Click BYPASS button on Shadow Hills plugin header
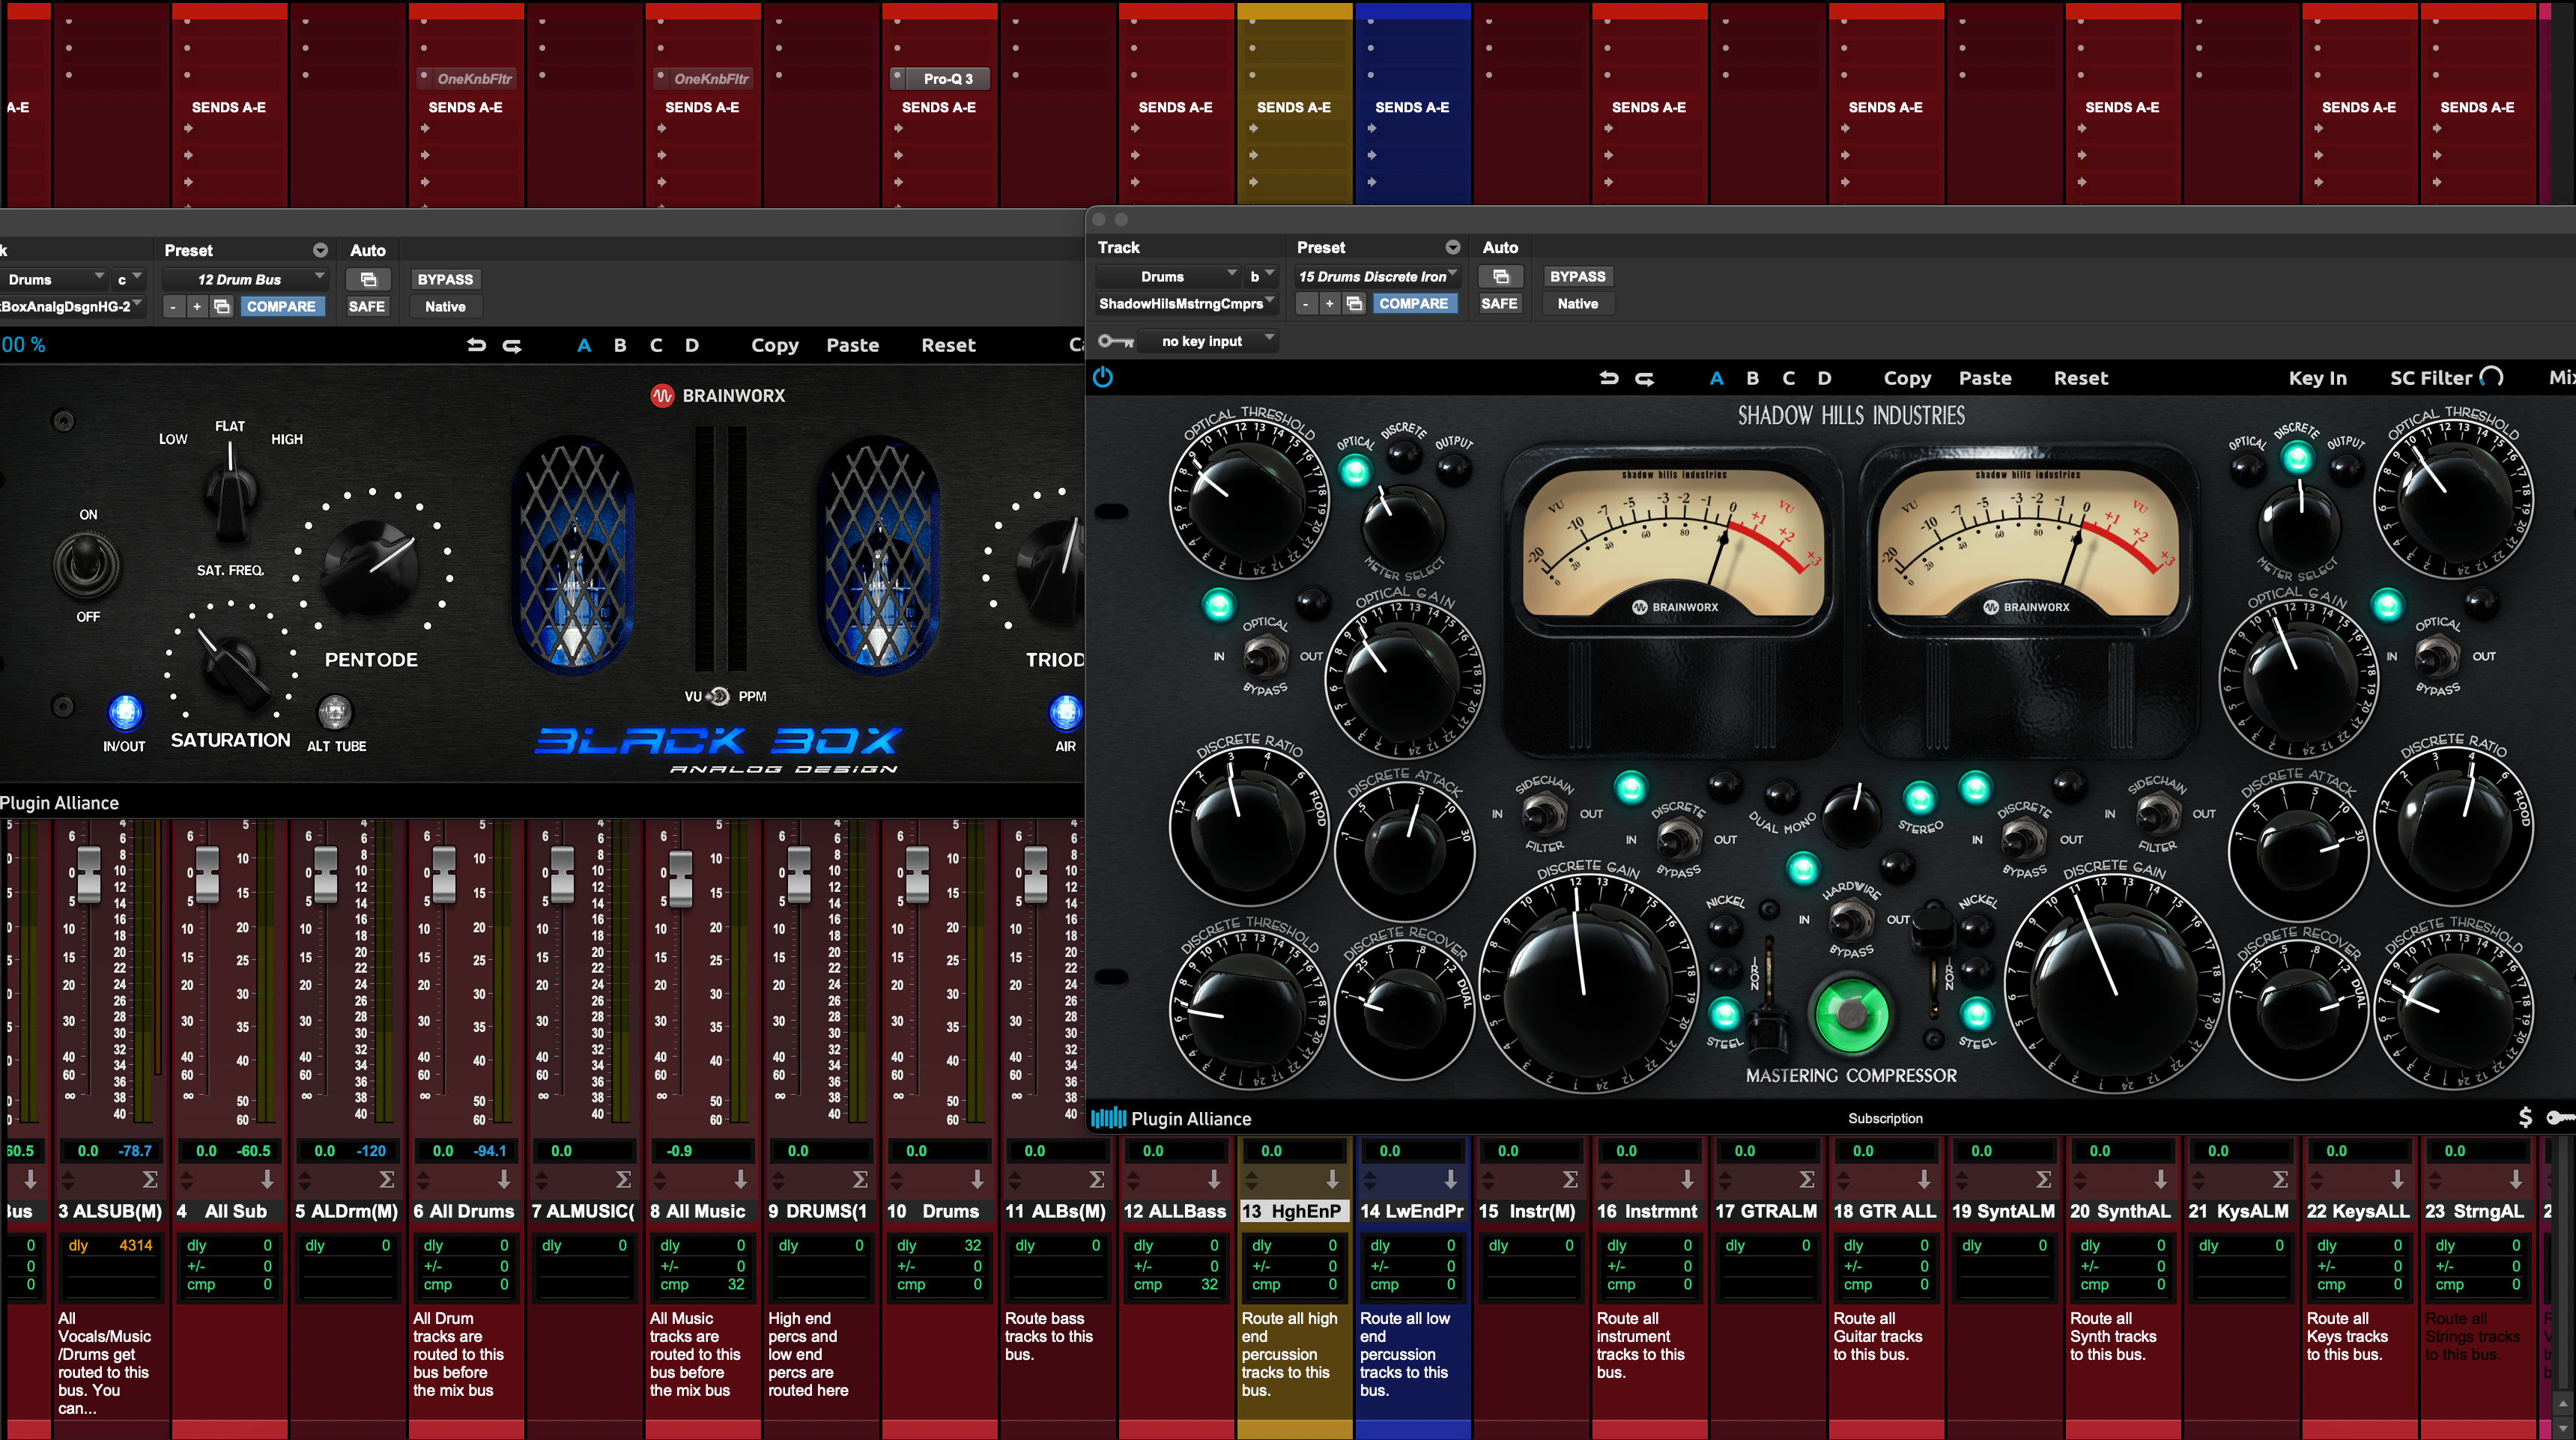This screenshot has height=1440, width=2576. click(1577, 276)
